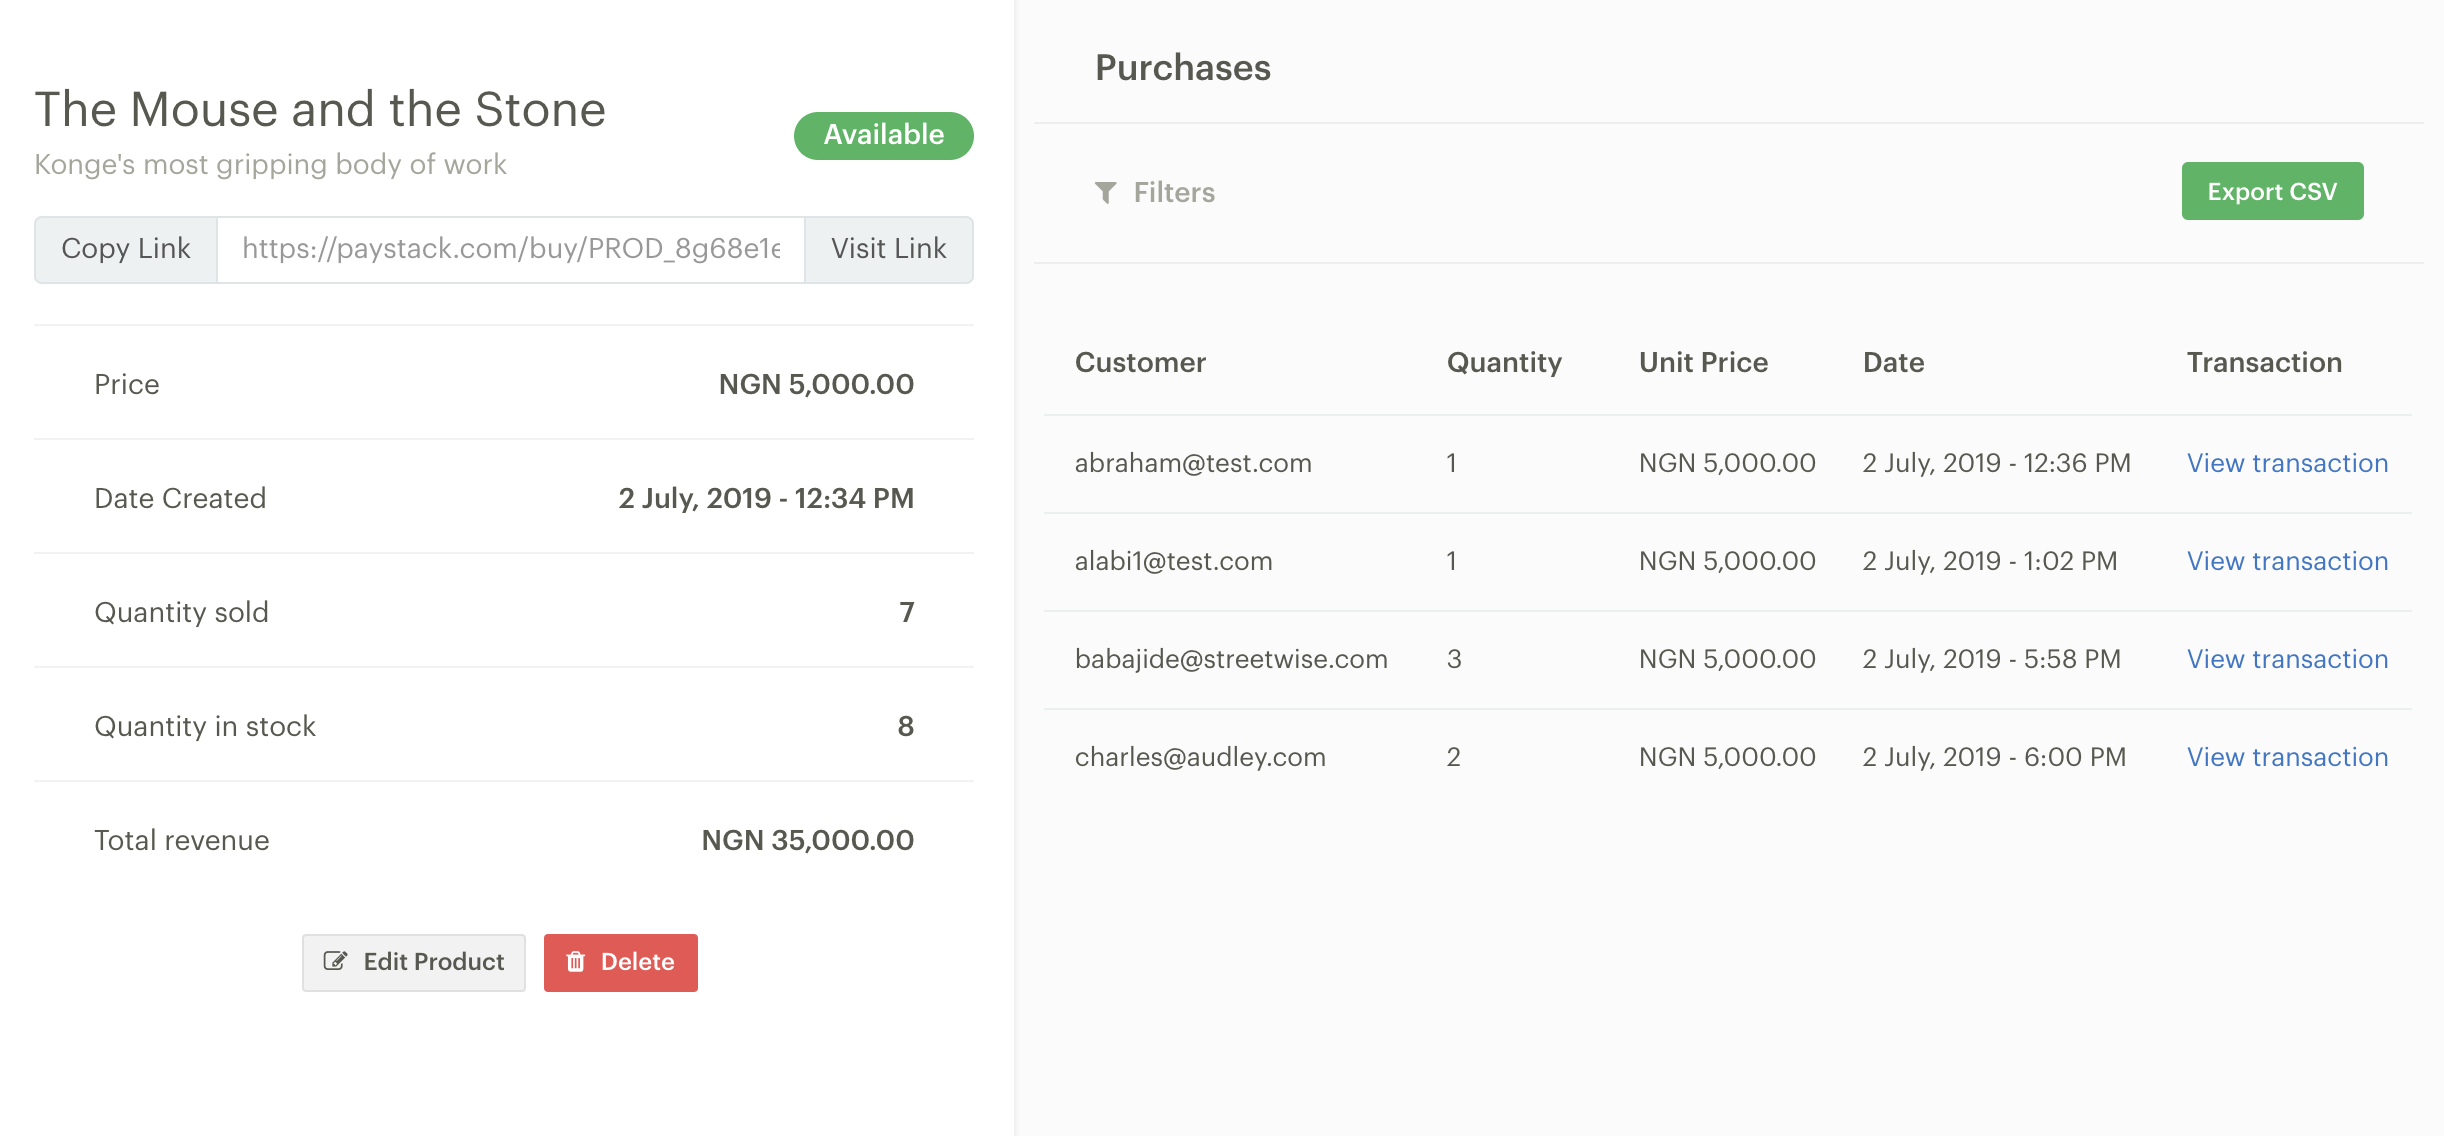The image size is (2444, 1136).
Task: View transaction for babajide@streetwise.com
Action: pos(2287,659)
